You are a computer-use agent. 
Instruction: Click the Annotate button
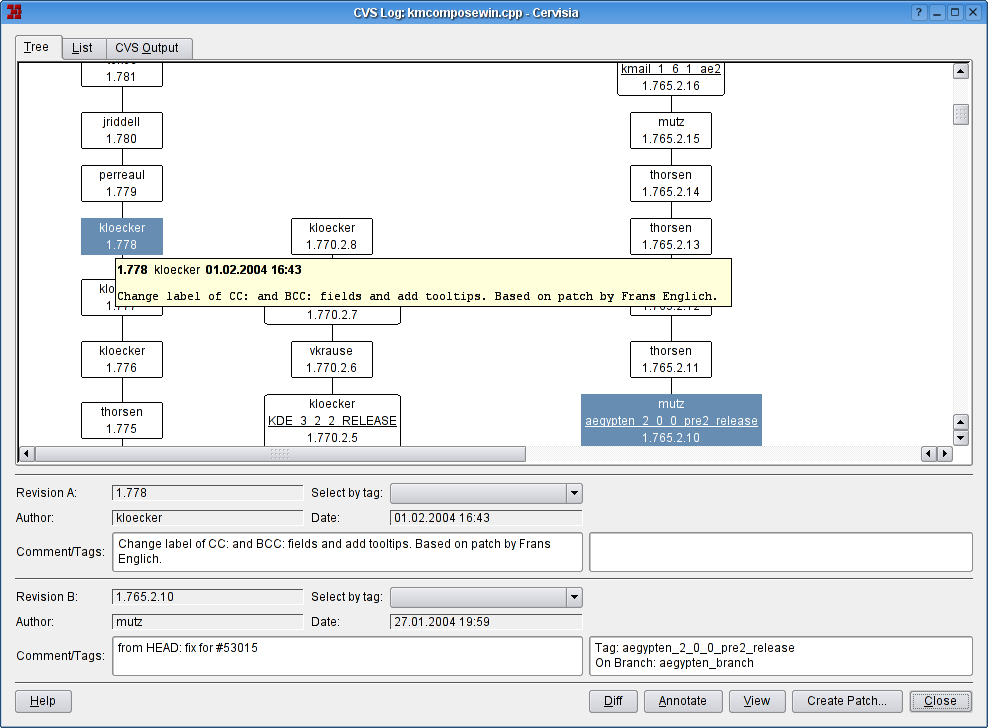682,701
